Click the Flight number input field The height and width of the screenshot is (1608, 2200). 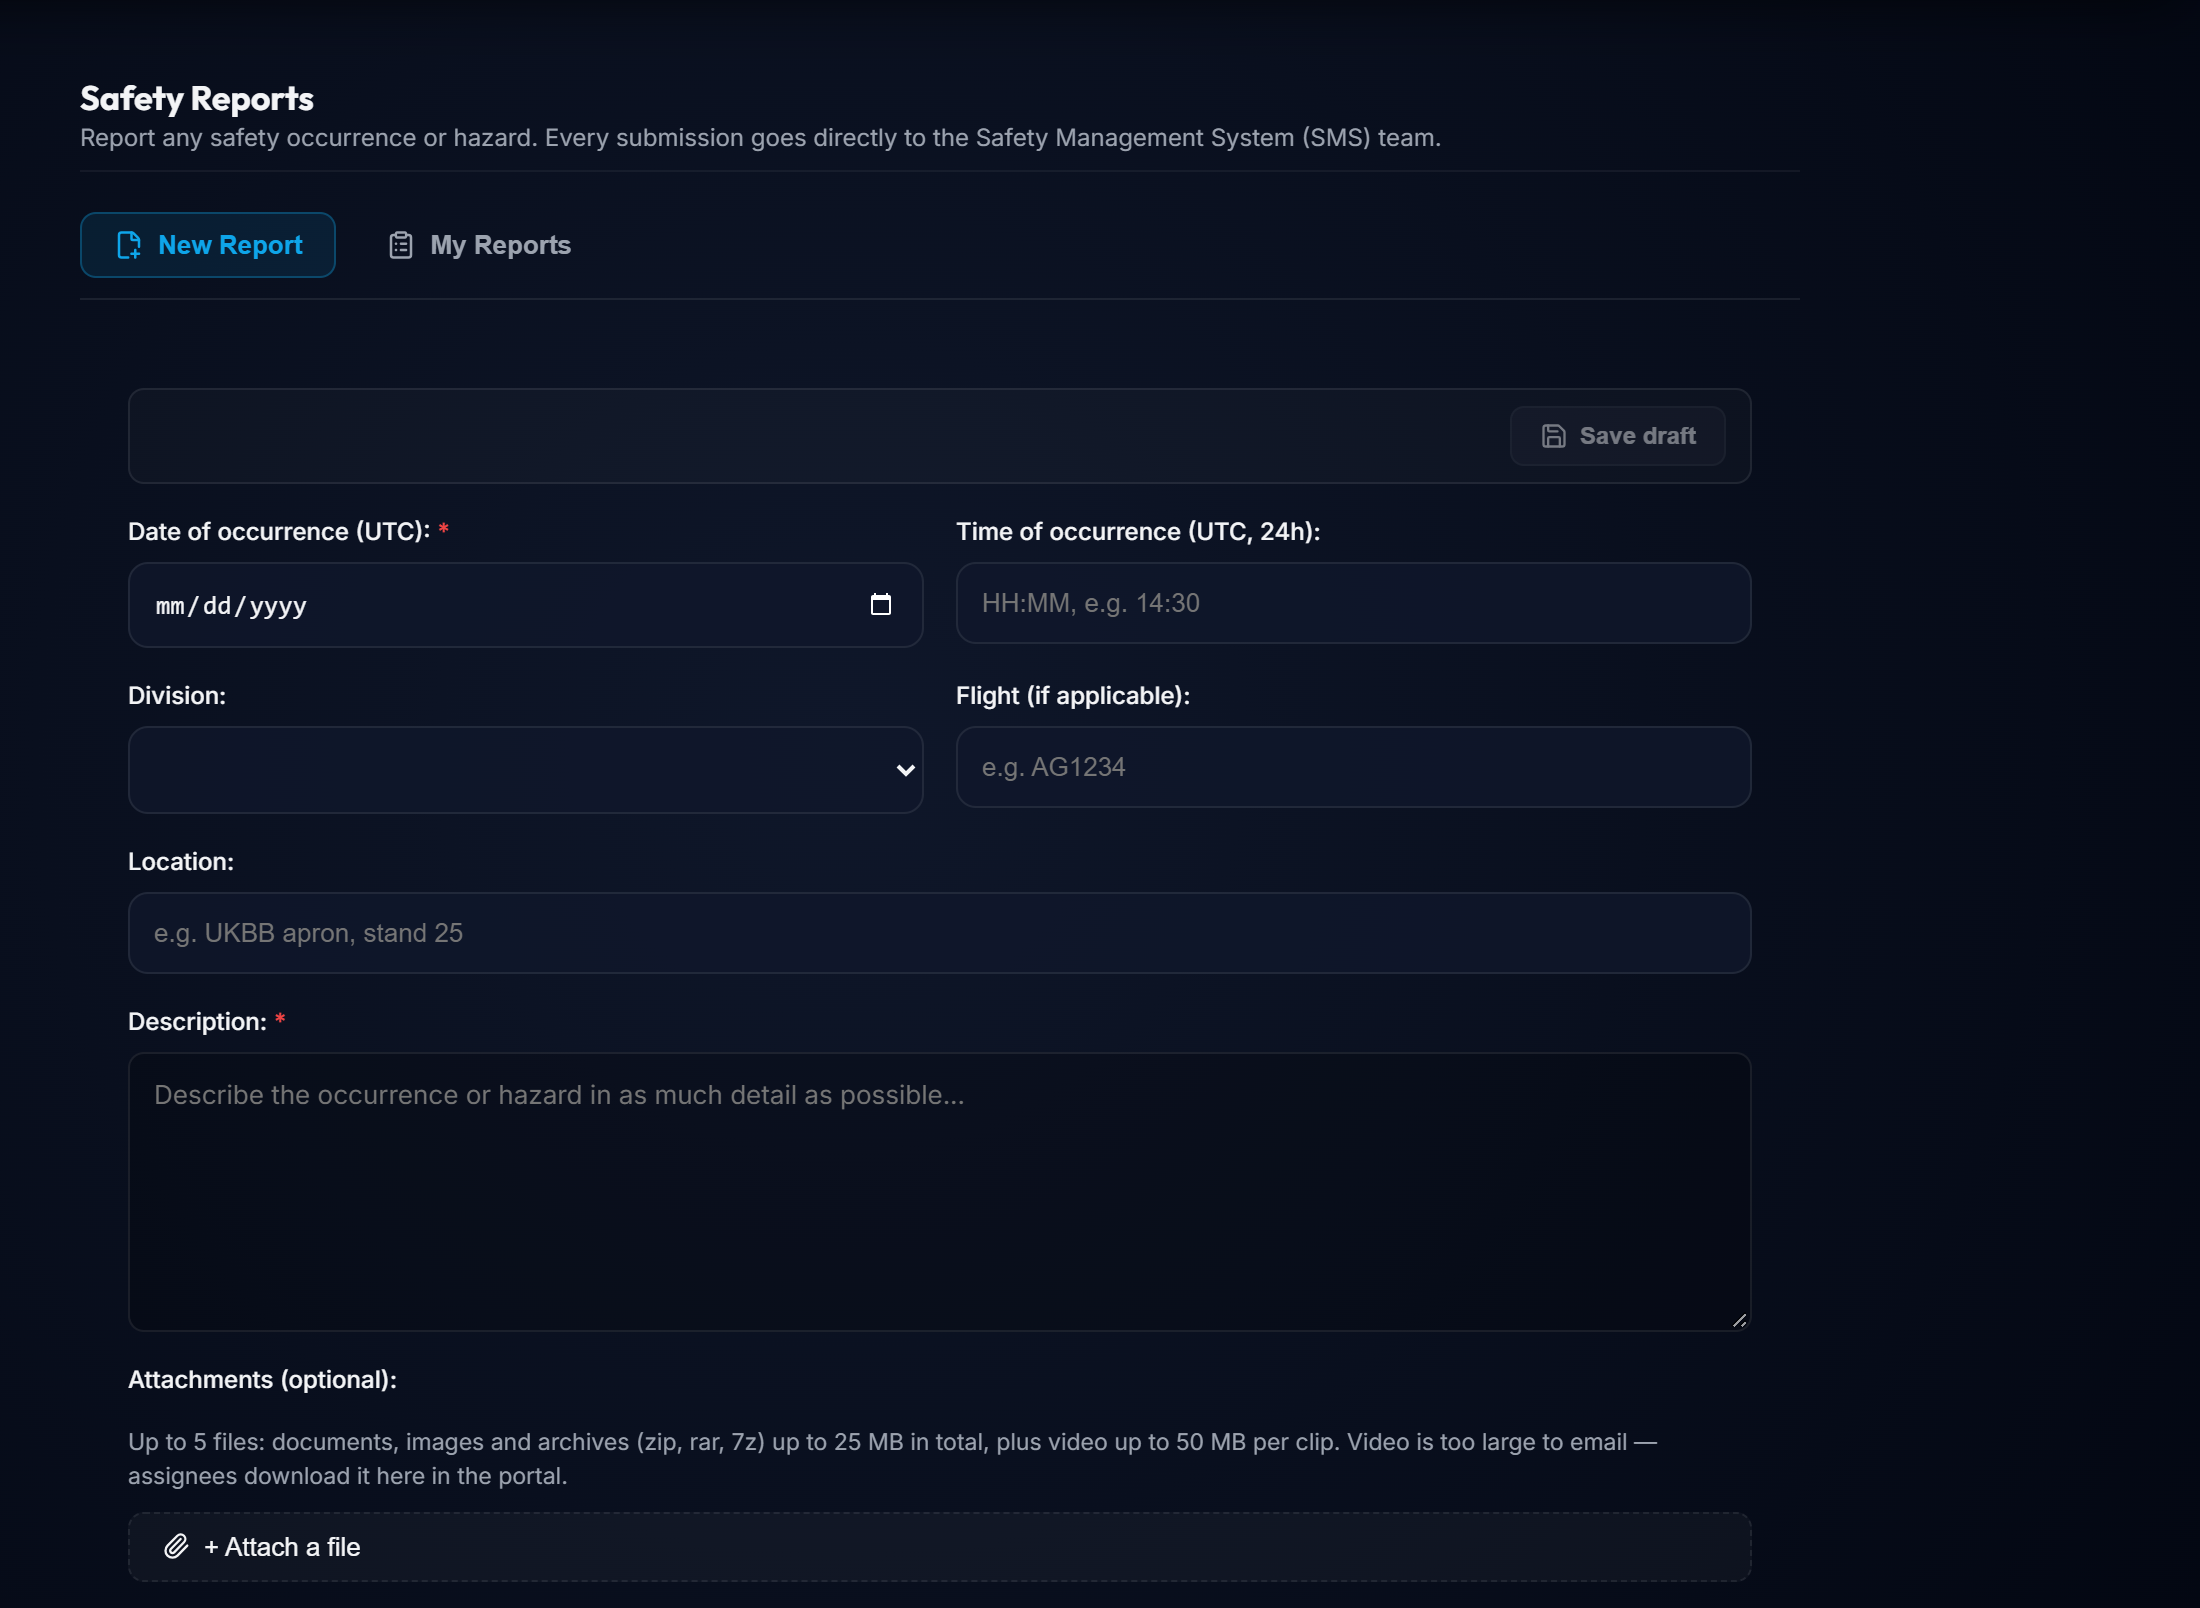click(1353, 767)
